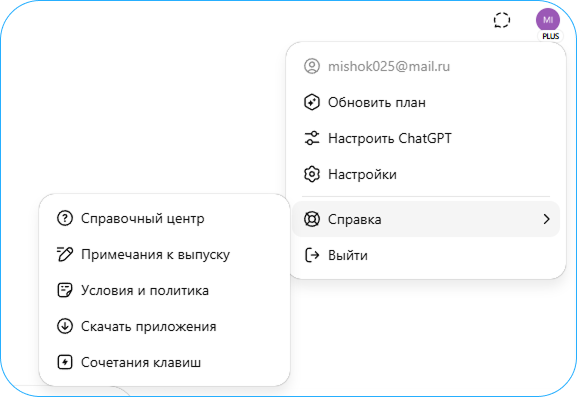Choose Выйти to log out
Screen dimensions: 577x397
(426, 255)
